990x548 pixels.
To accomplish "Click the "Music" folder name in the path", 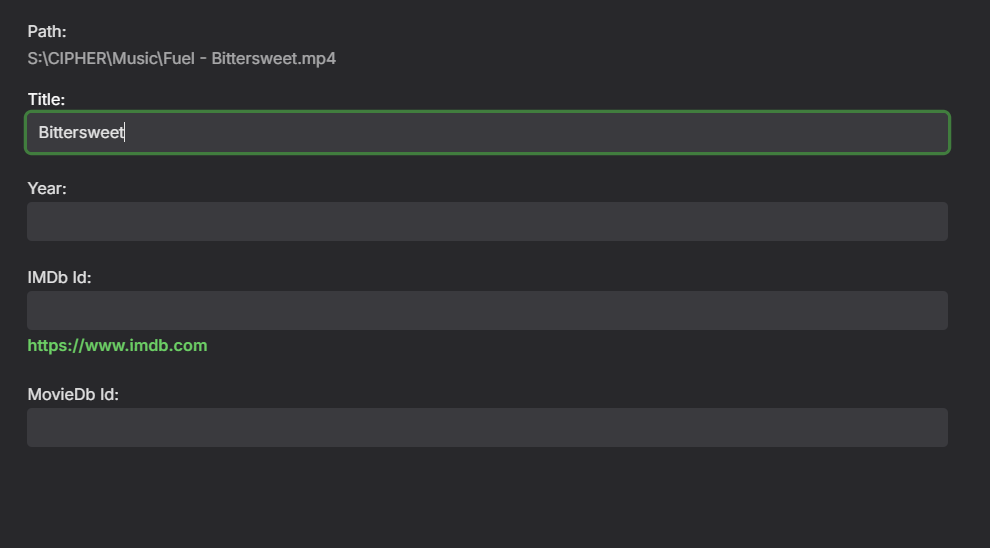I will tap(135, 59).
